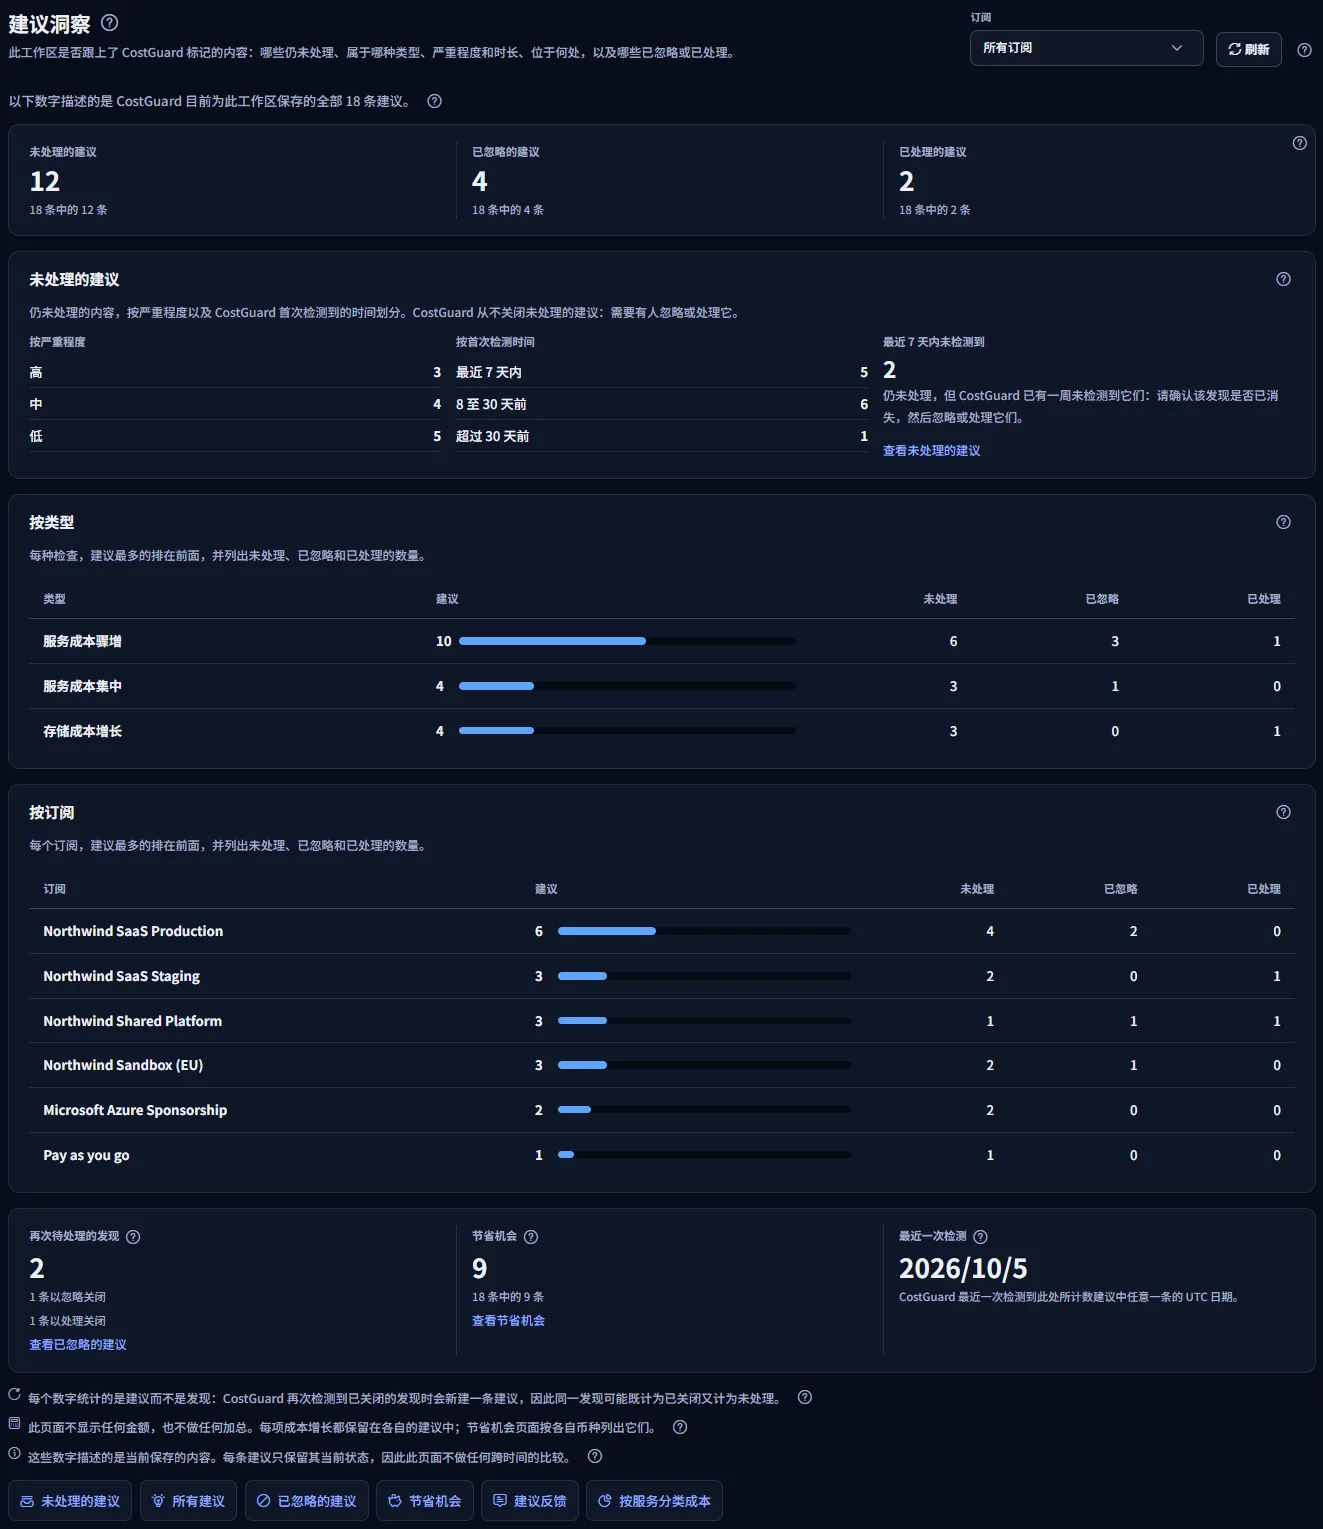
Task: Select the 存储成本增长 type row label
Action: pos(82,731)
